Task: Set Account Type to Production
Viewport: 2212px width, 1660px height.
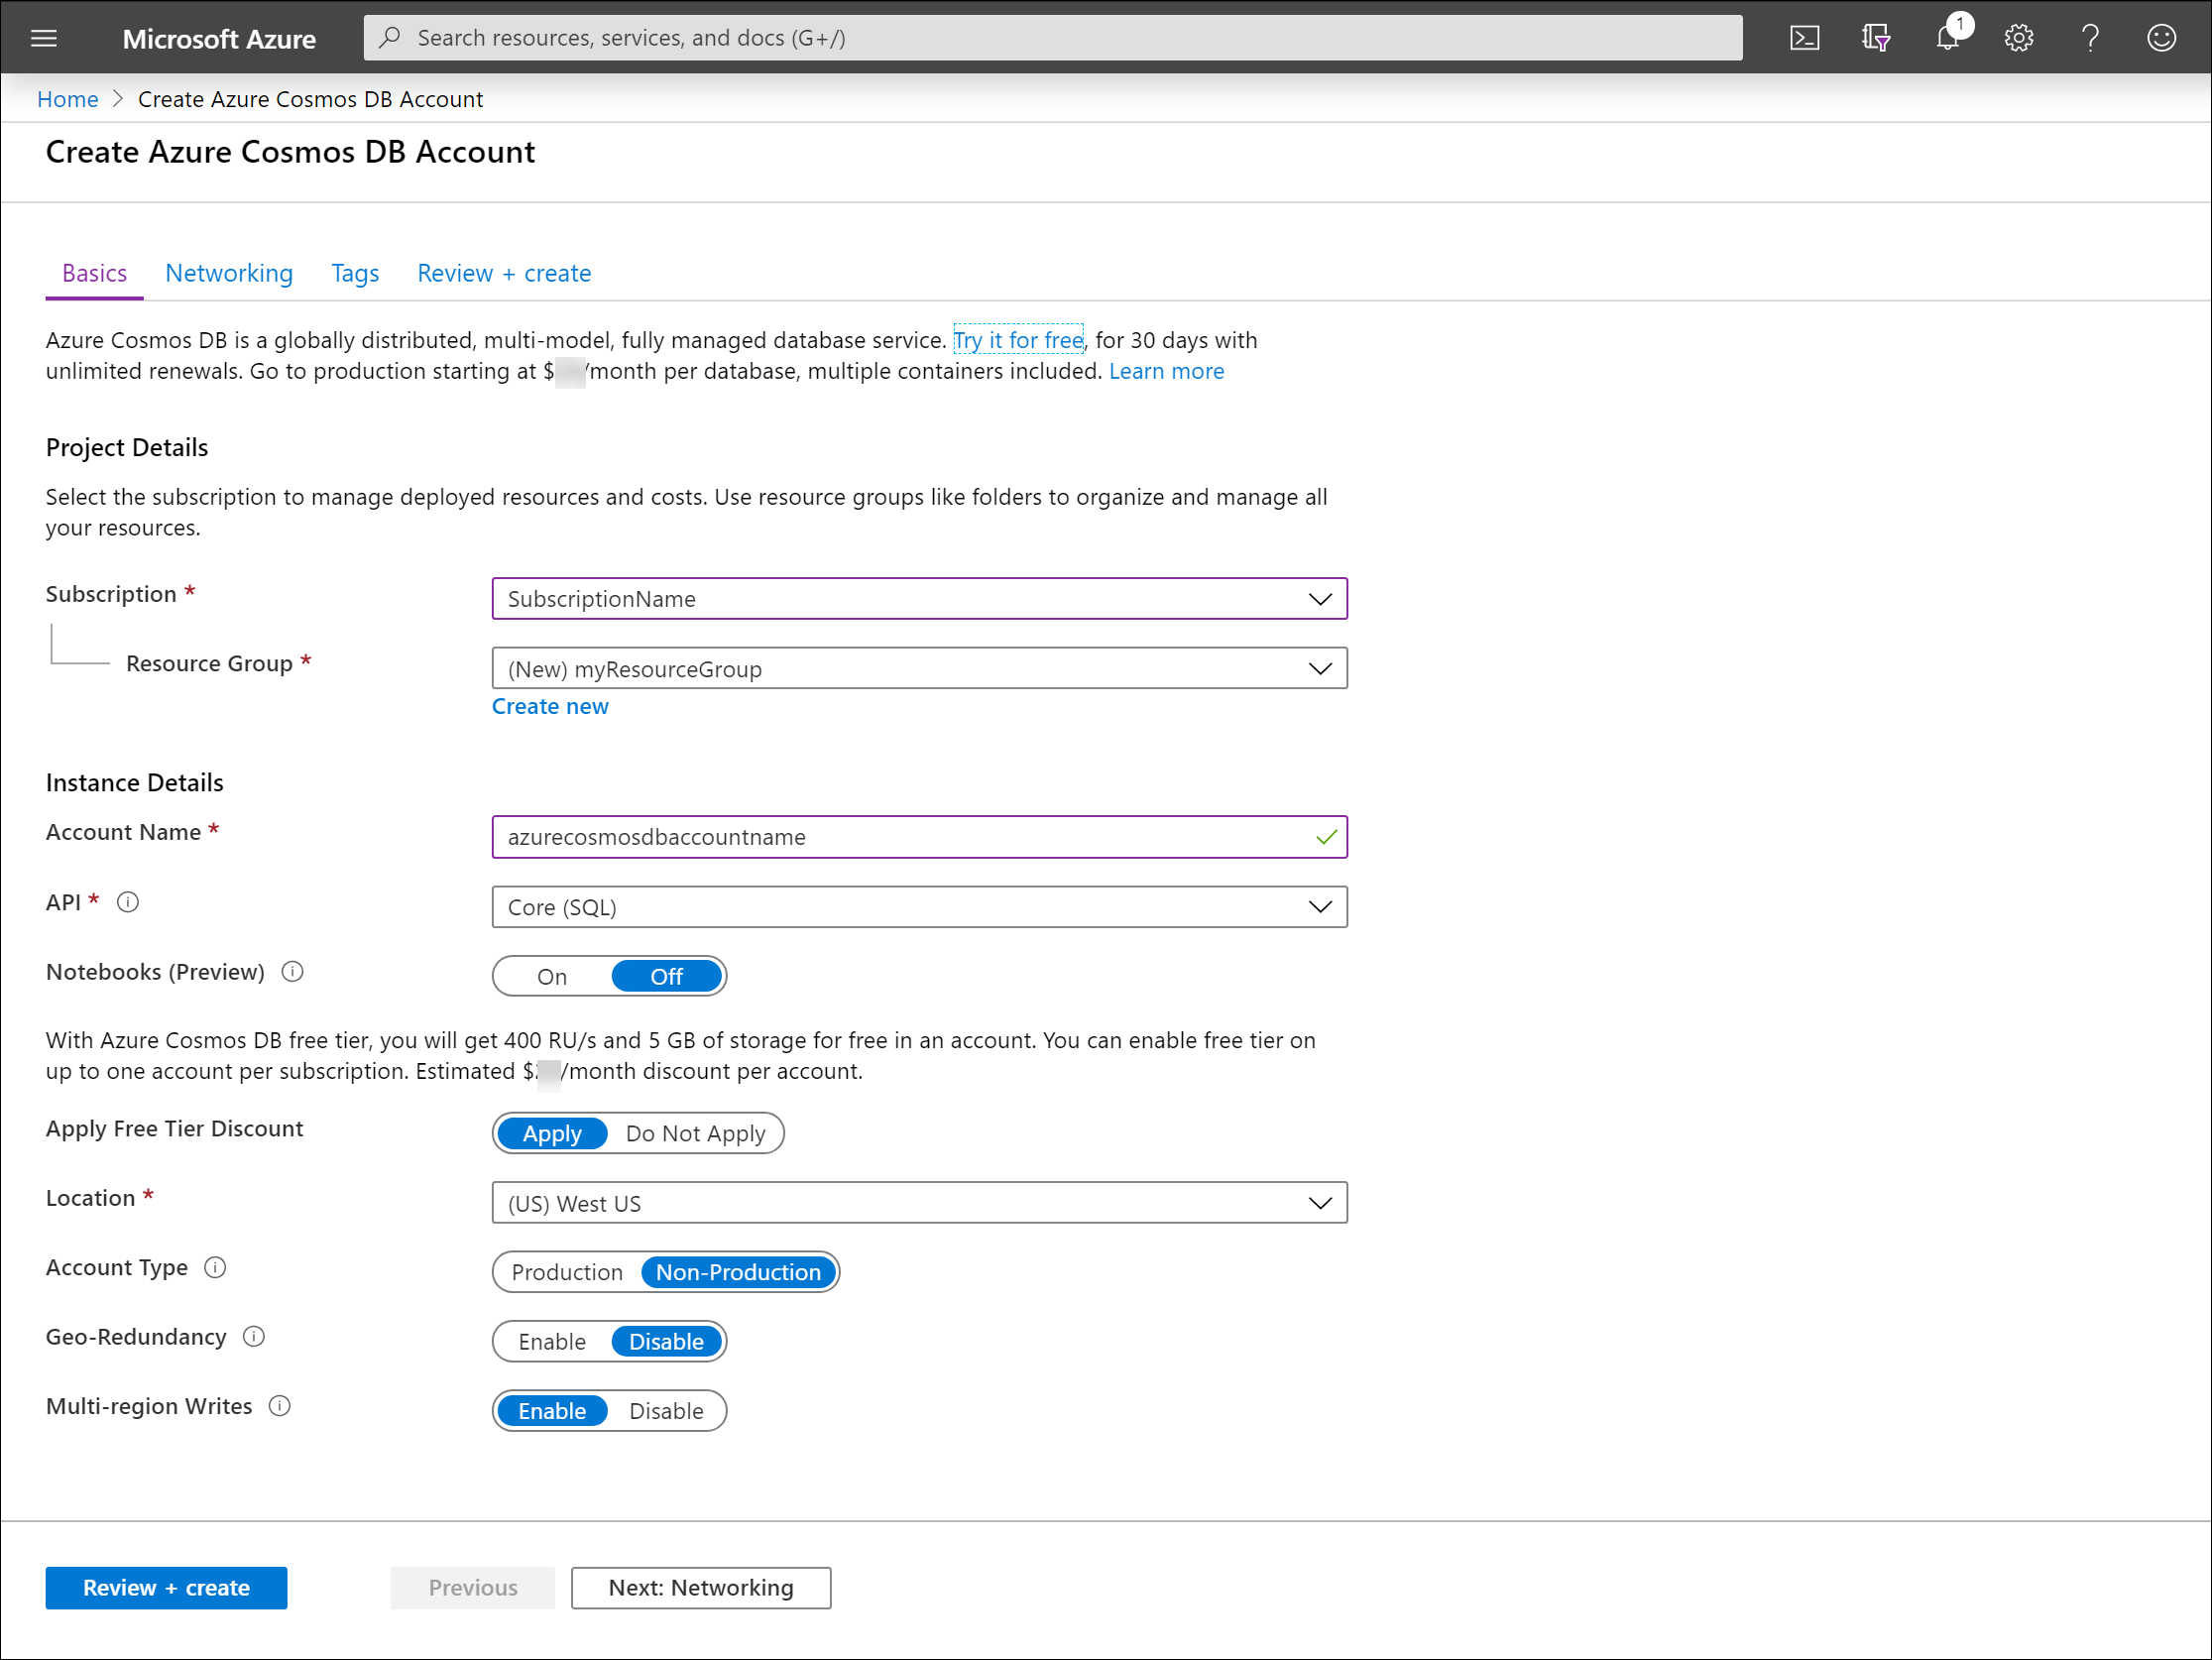Action: tap(567, 1272)
